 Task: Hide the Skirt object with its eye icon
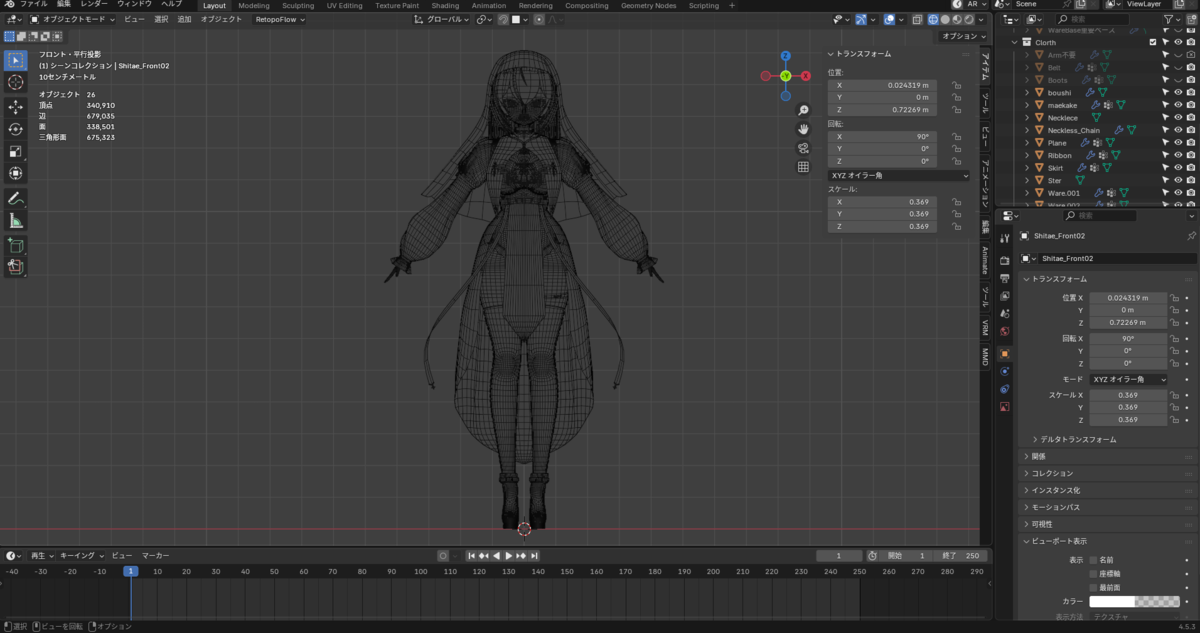tap(1178, 168)
